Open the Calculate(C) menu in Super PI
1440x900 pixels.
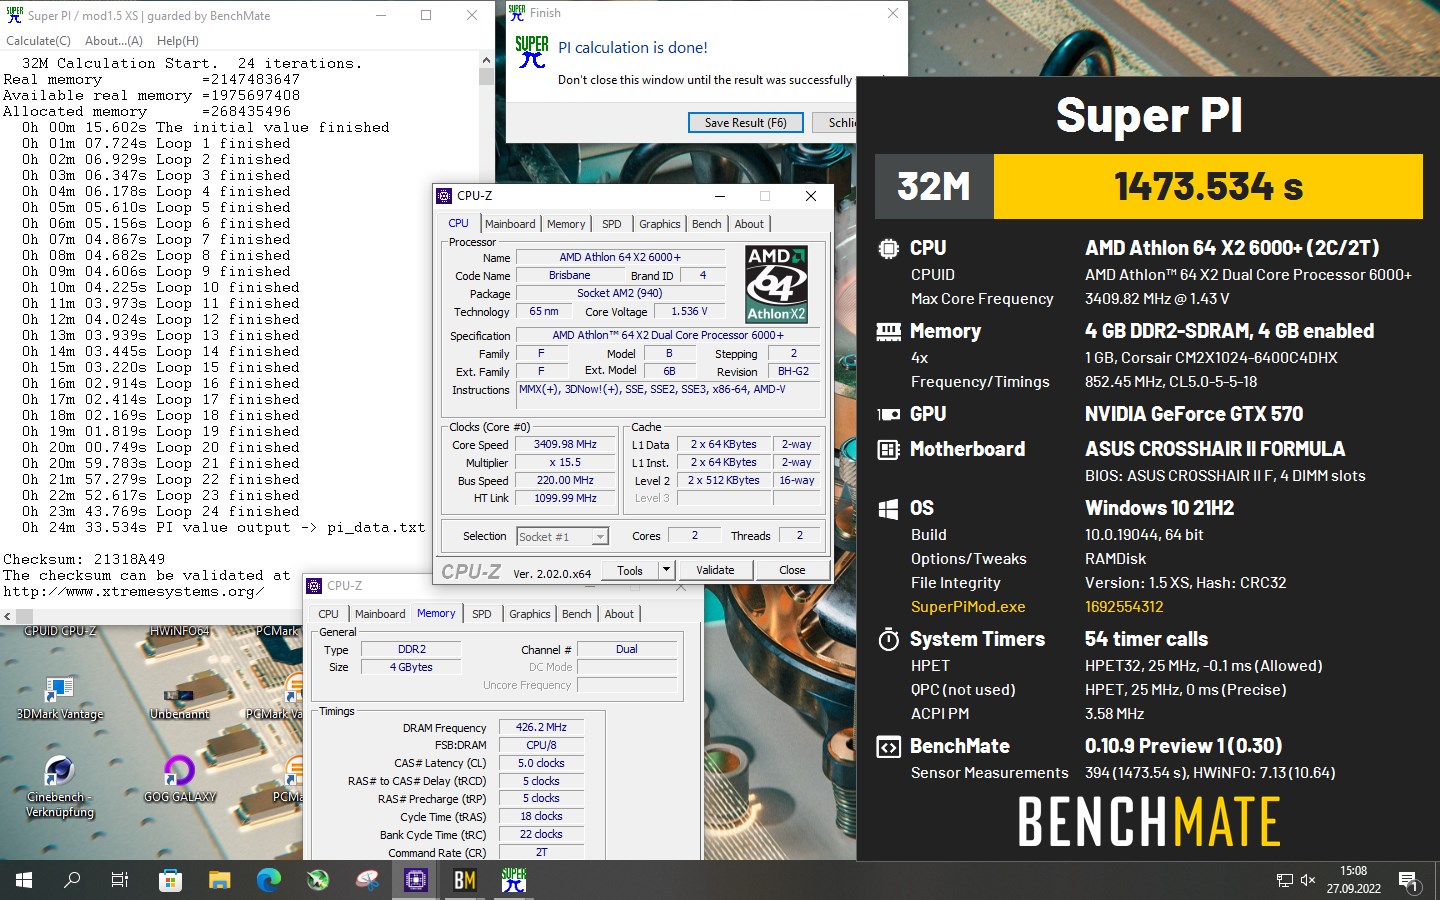38,41
